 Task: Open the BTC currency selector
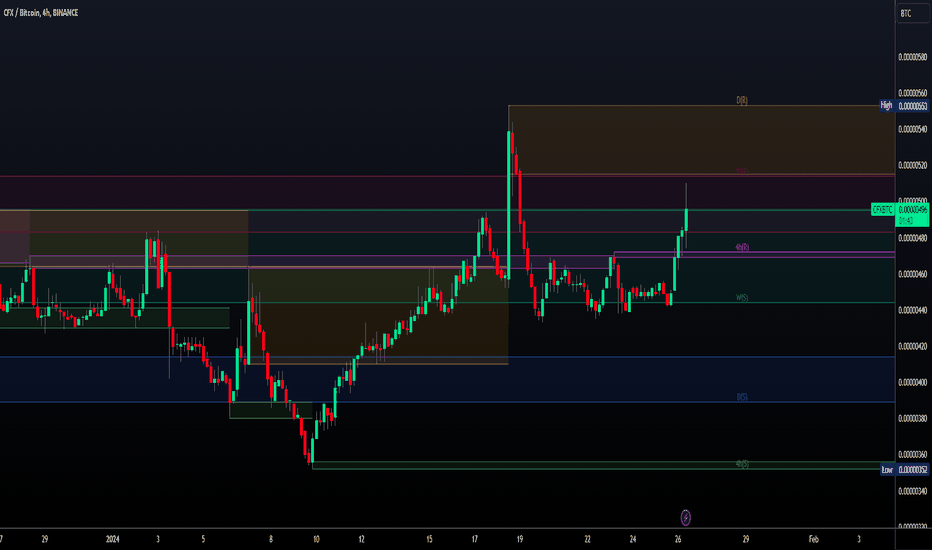click(912, 13)
